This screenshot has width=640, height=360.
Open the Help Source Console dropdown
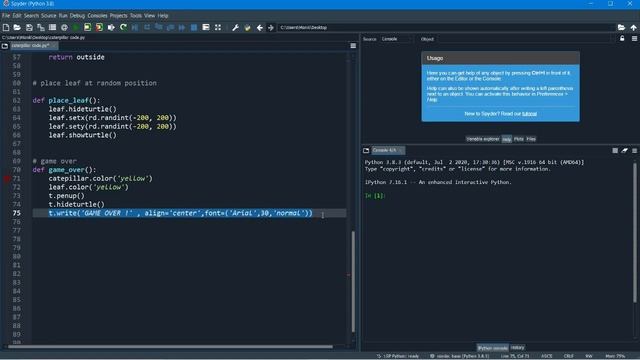coord(395,39)
